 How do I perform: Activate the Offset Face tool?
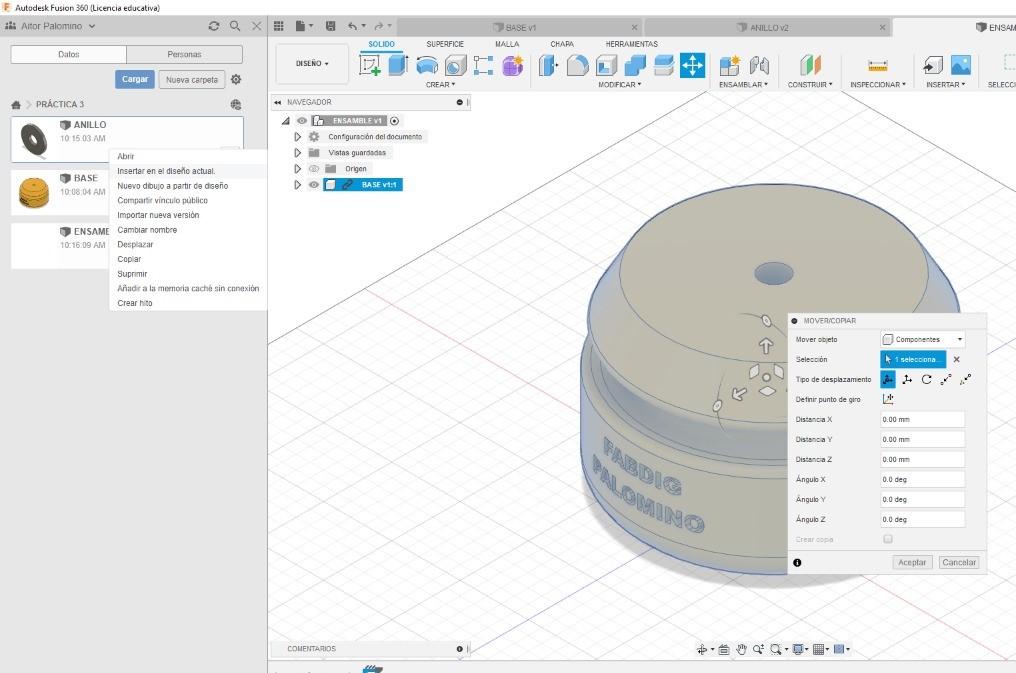click(x=664, y=65)
